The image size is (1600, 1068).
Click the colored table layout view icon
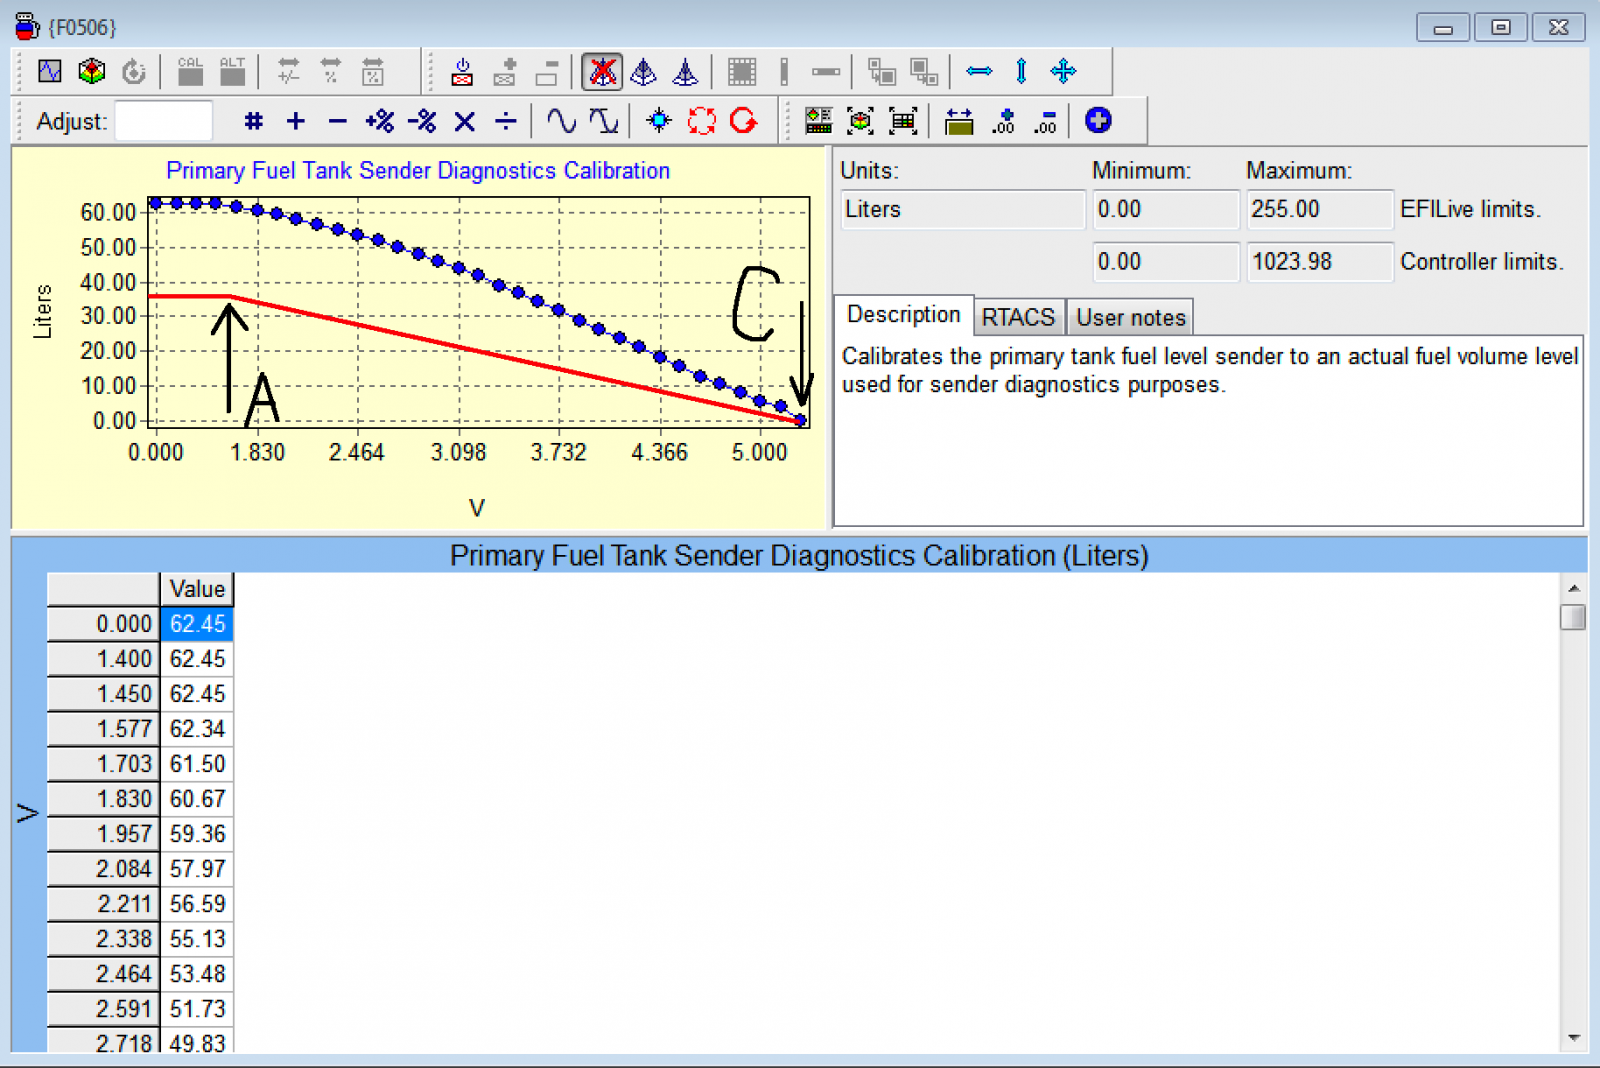point(818,121)
